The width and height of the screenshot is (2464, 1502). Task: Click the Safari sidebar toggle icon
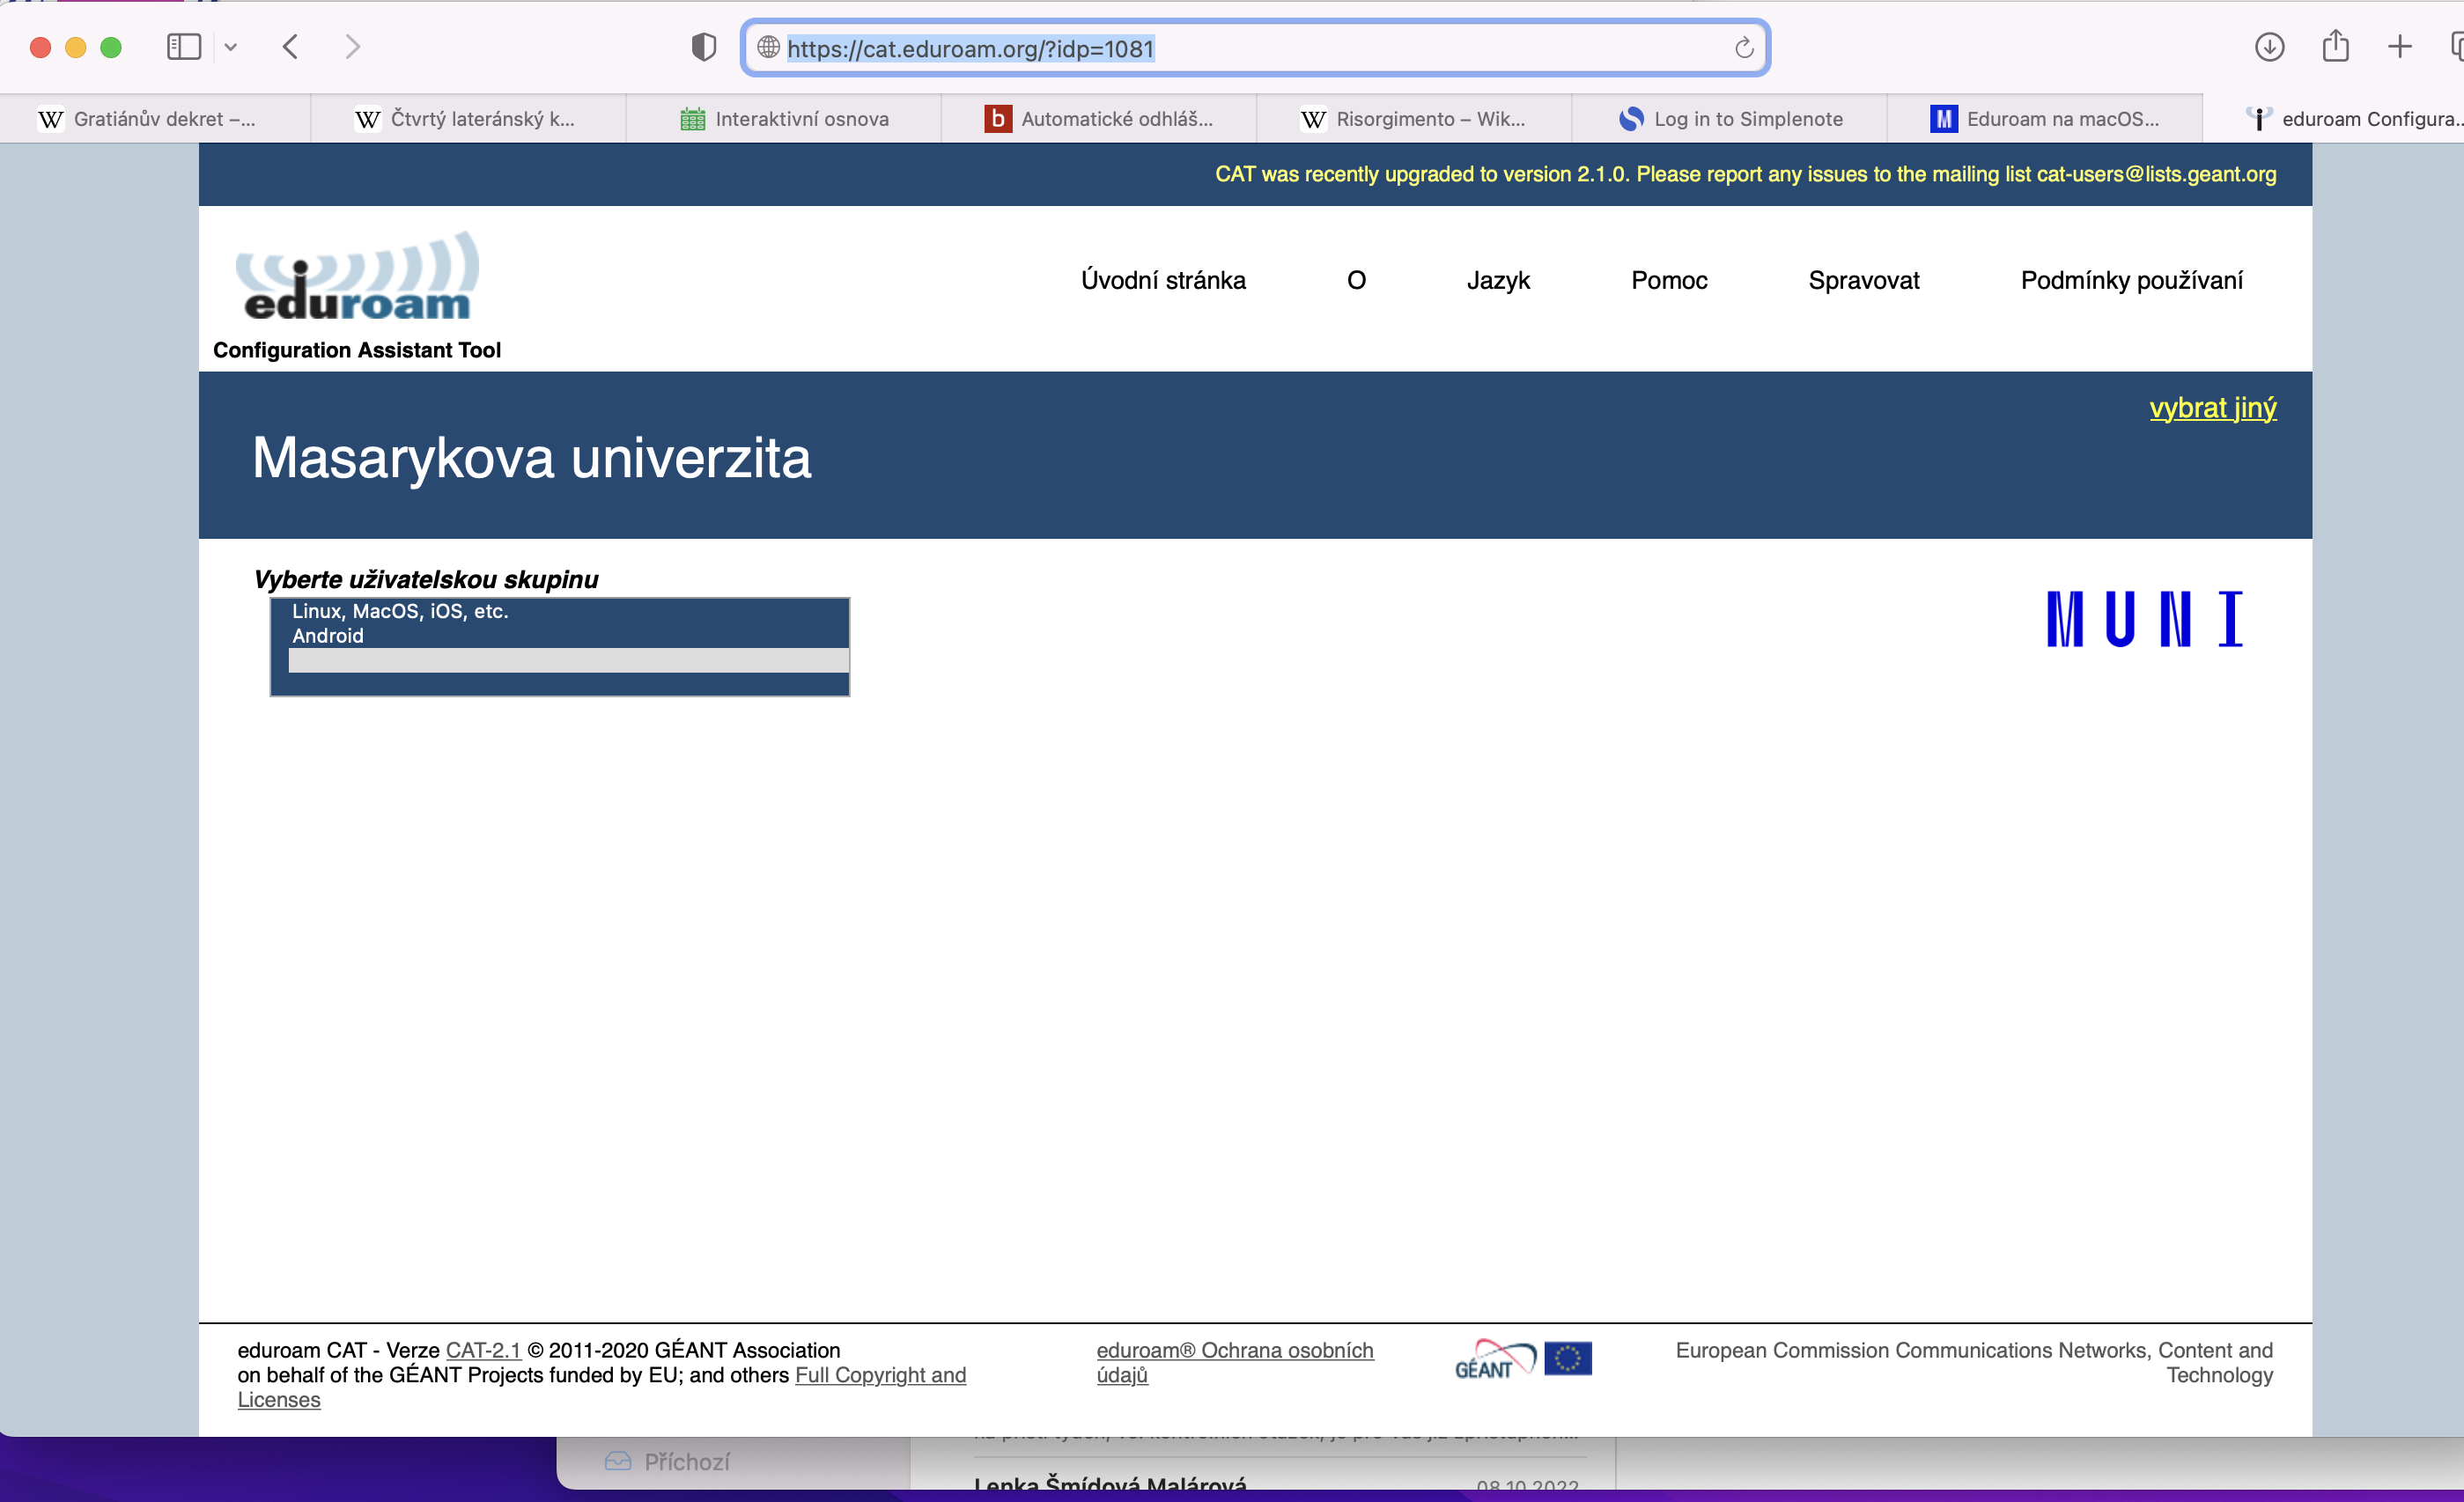184,47
